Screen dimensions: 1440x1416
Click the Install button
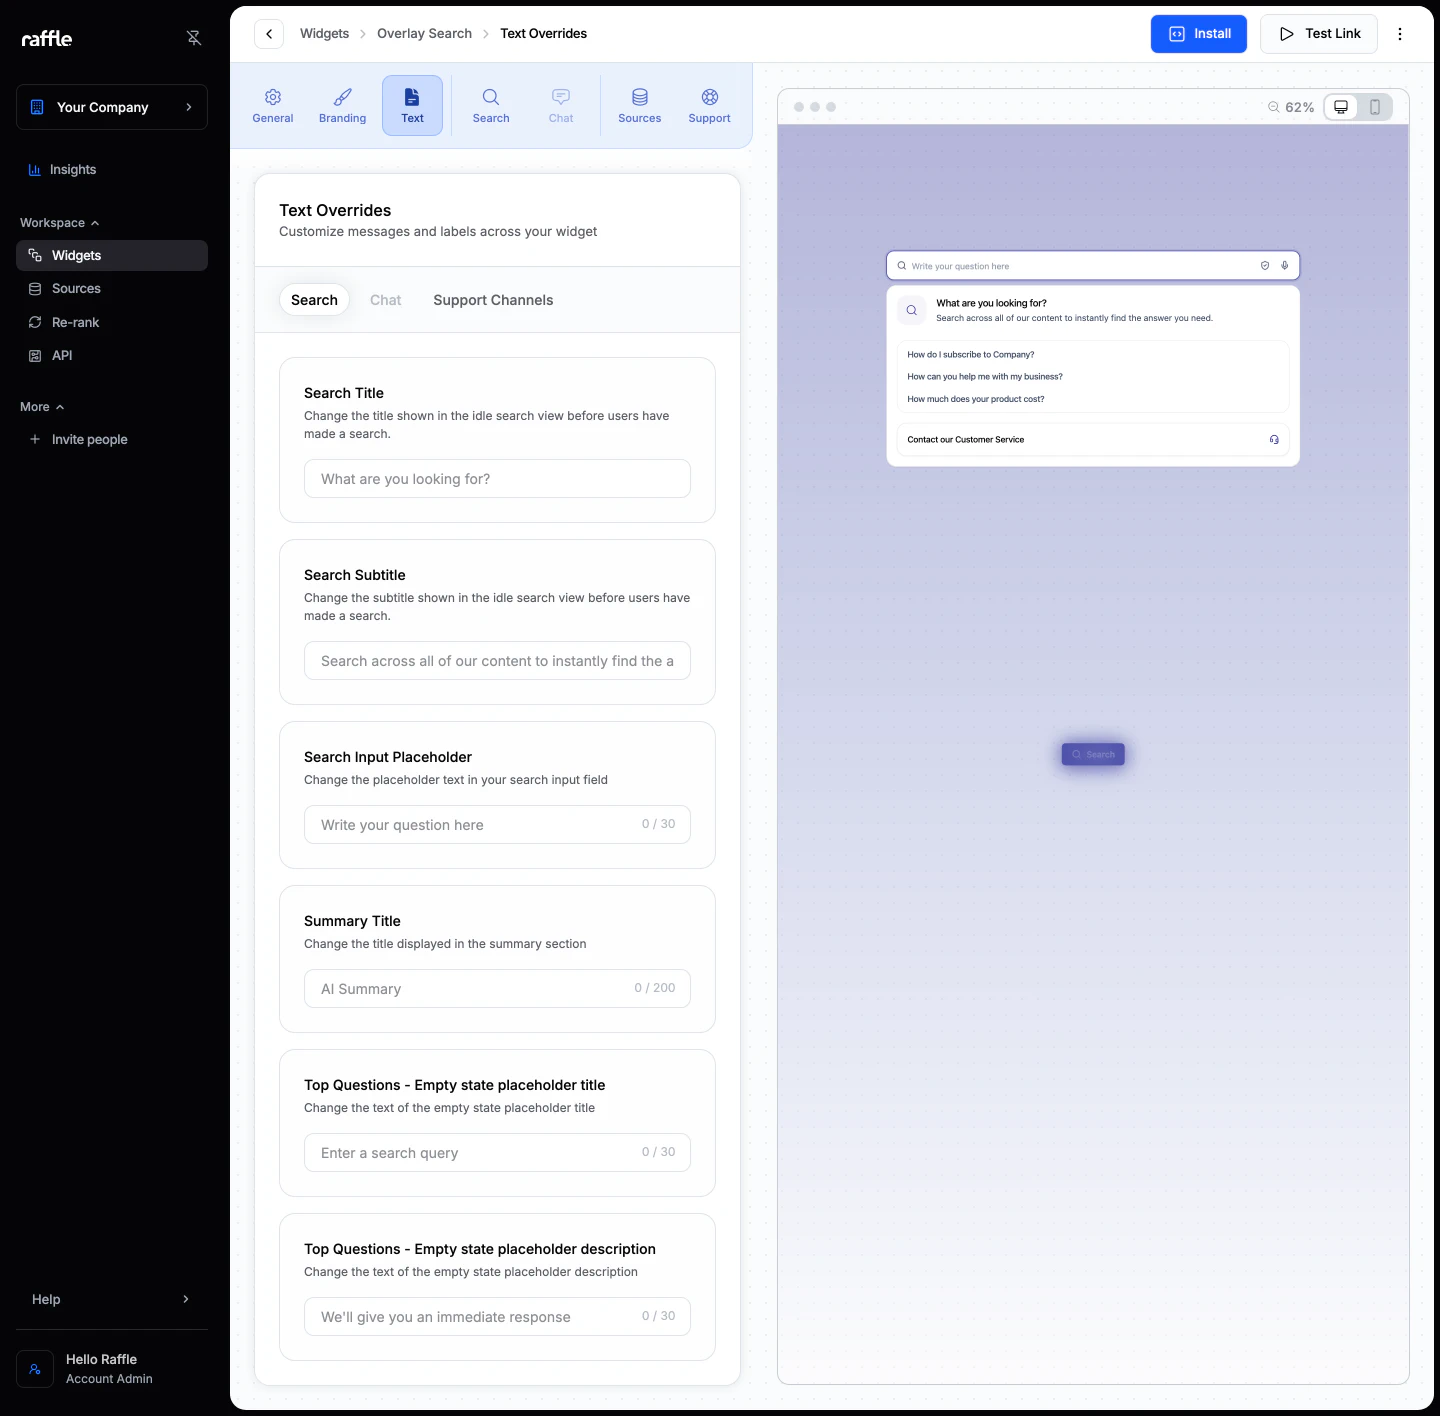[x=1199, y=34]
